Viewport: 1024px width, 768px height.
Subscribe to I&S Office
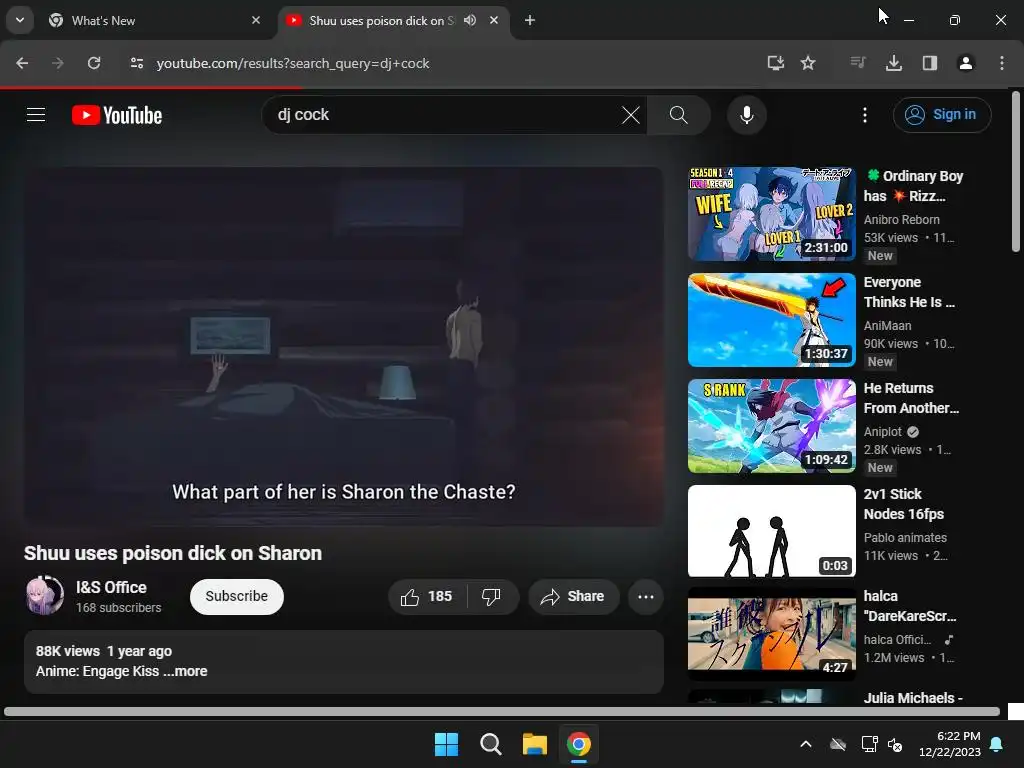(236, 596)
